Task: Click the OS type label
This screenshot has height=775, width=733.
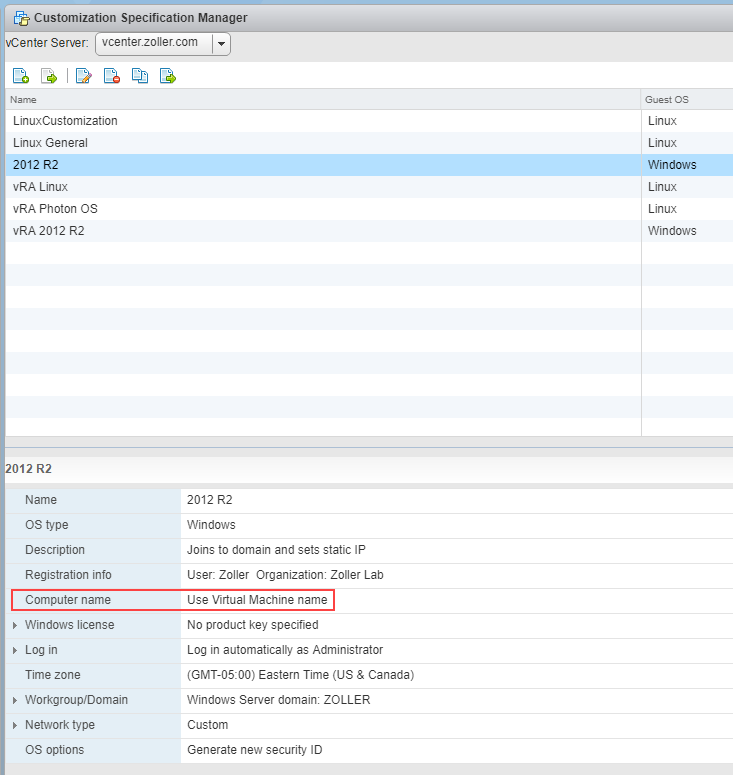Action: click(x=46, y=525)
